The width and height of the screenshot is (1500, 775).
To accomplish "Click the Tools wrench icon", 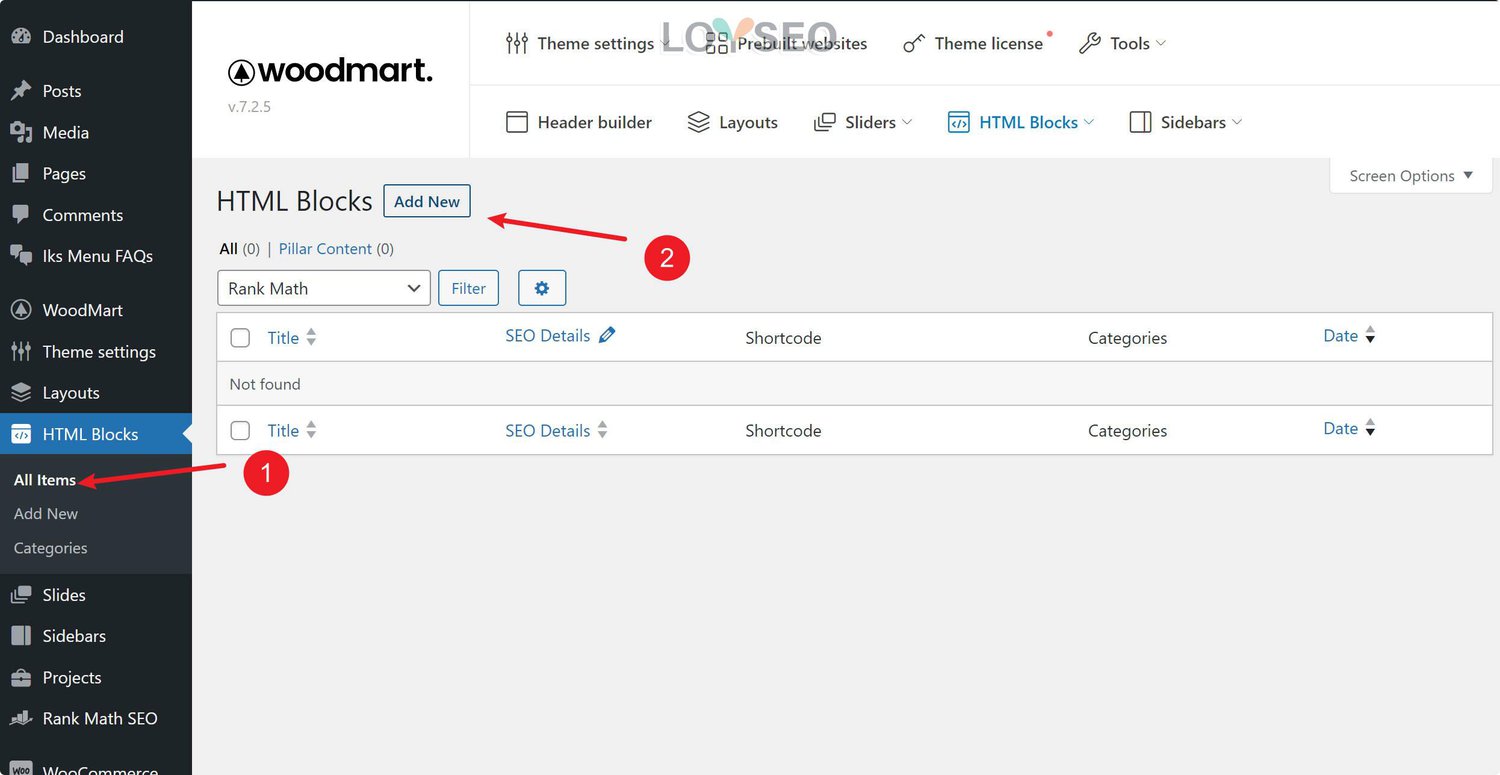I will [x=1090, y=44].
